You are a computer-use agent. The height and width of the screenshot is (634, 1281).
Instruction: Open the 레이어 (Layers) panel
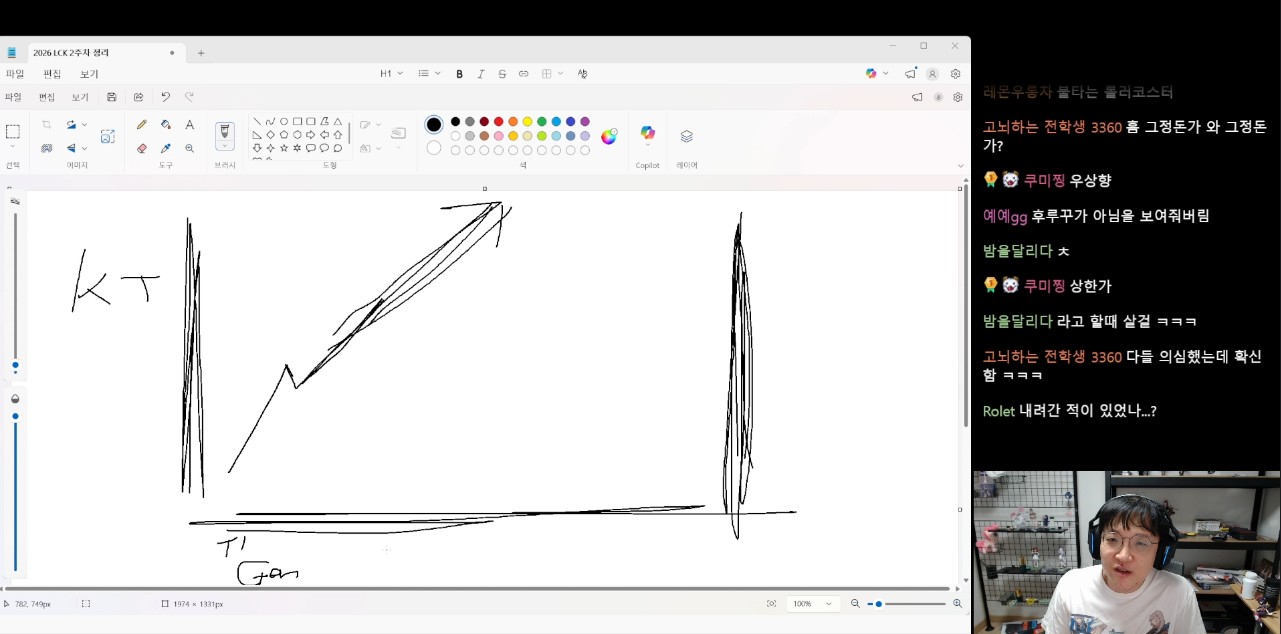tap(686, 133)
